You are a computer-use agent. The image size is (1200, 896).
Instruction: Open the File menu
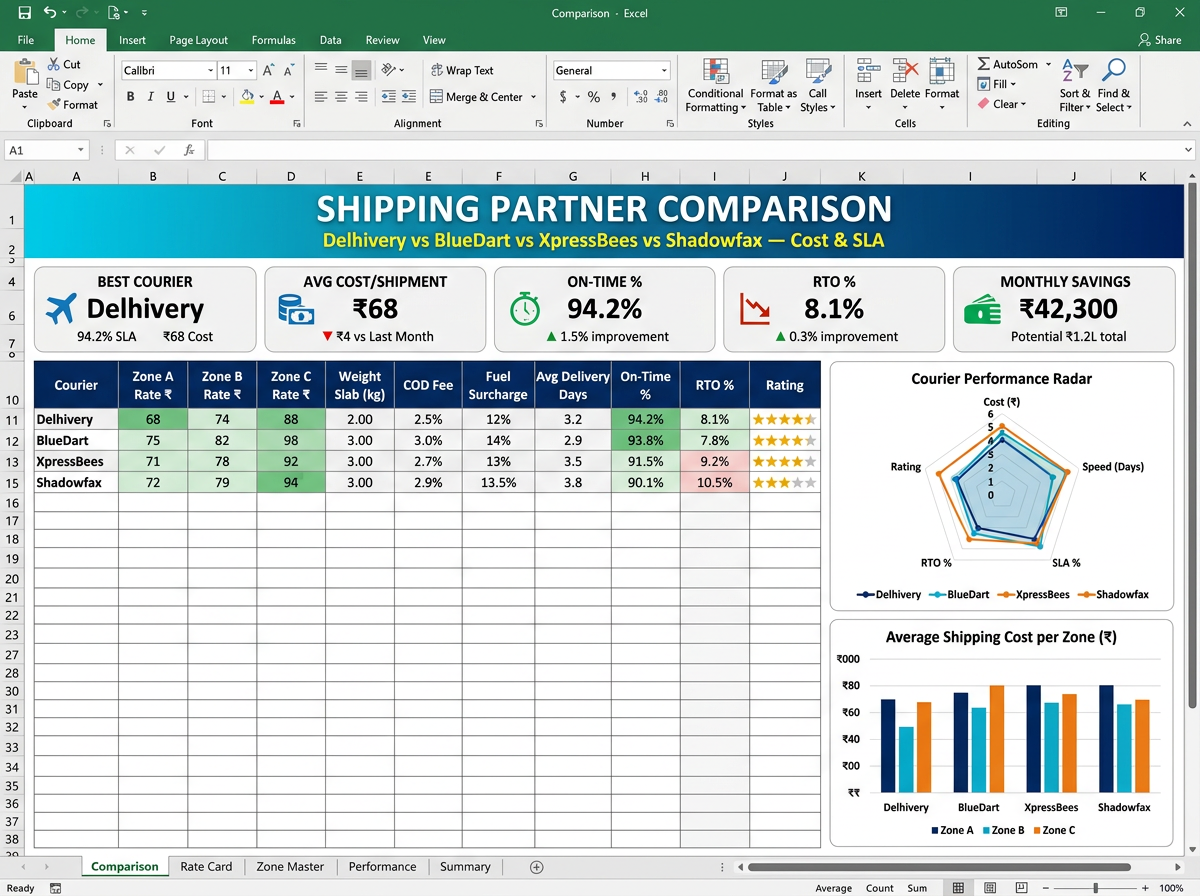(x=26, y=40)
